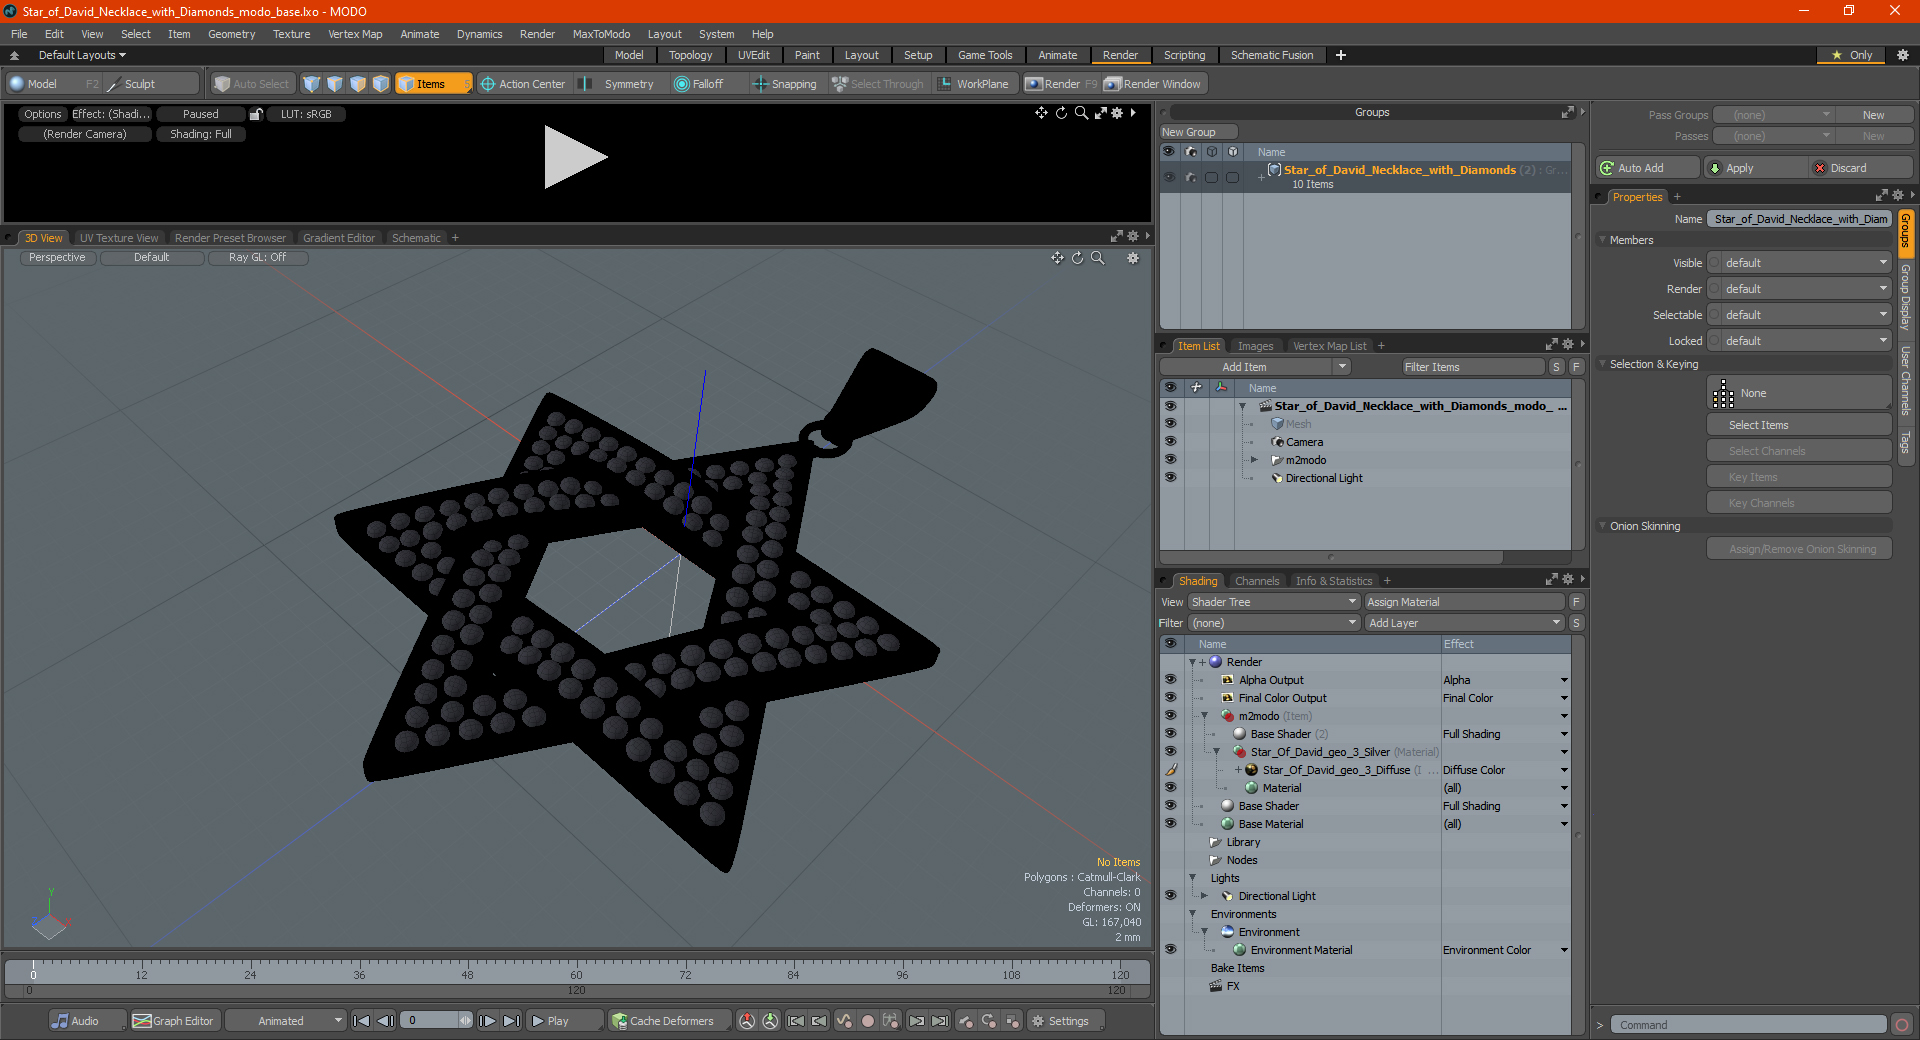Toggle Symmetry in toolbar
1920x1040 pixels.
click(x=619, y=84)
